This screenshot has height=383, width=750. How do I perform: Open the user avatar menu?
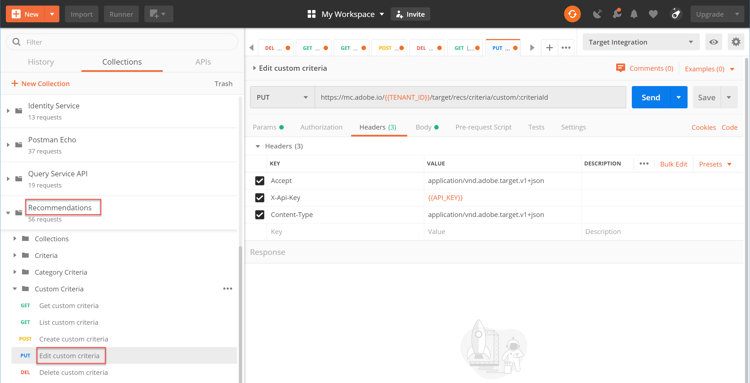pos(676,14)
